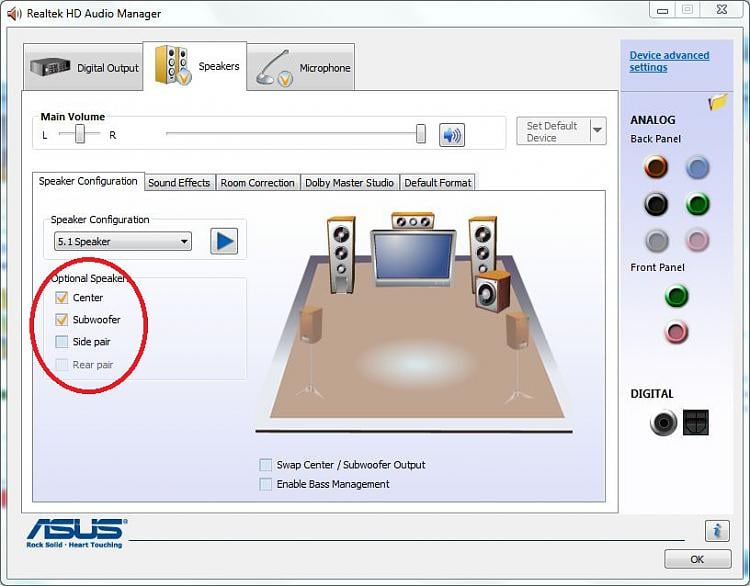Viewport: 750px width, 586px height.
Task: Click the blue back panel jack
Action: click(x=697, y=167)
